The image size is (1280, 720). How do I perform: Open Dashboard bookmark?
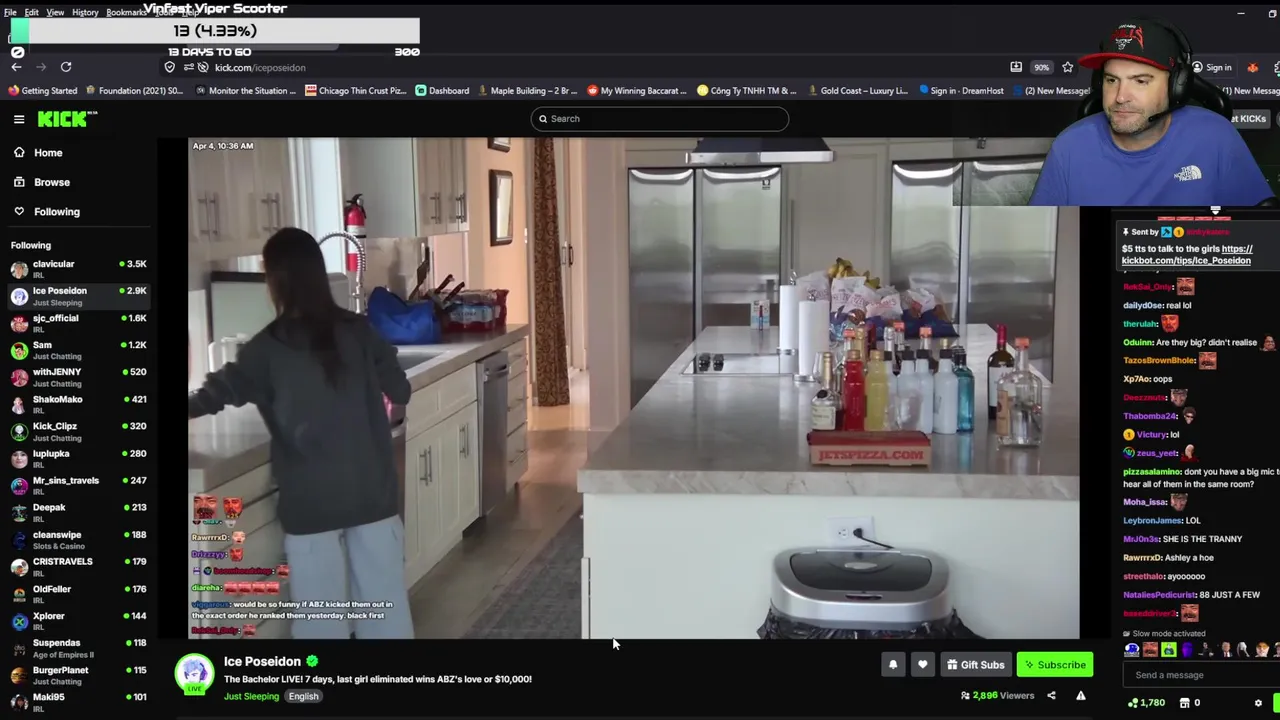[442, 91]
